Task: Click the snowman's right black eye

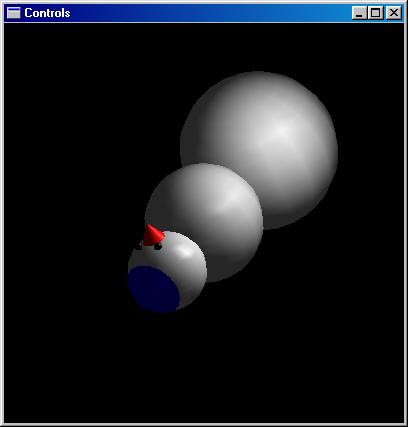Action: coord(158,247)
